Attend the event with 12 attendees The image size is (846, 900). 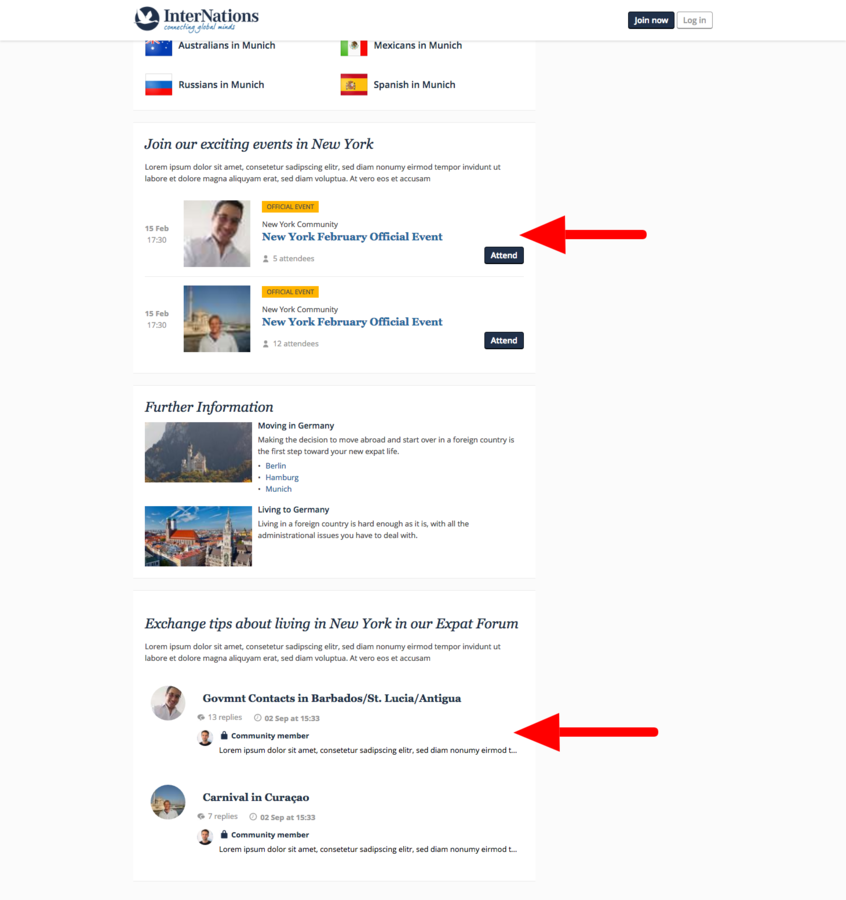503,340
